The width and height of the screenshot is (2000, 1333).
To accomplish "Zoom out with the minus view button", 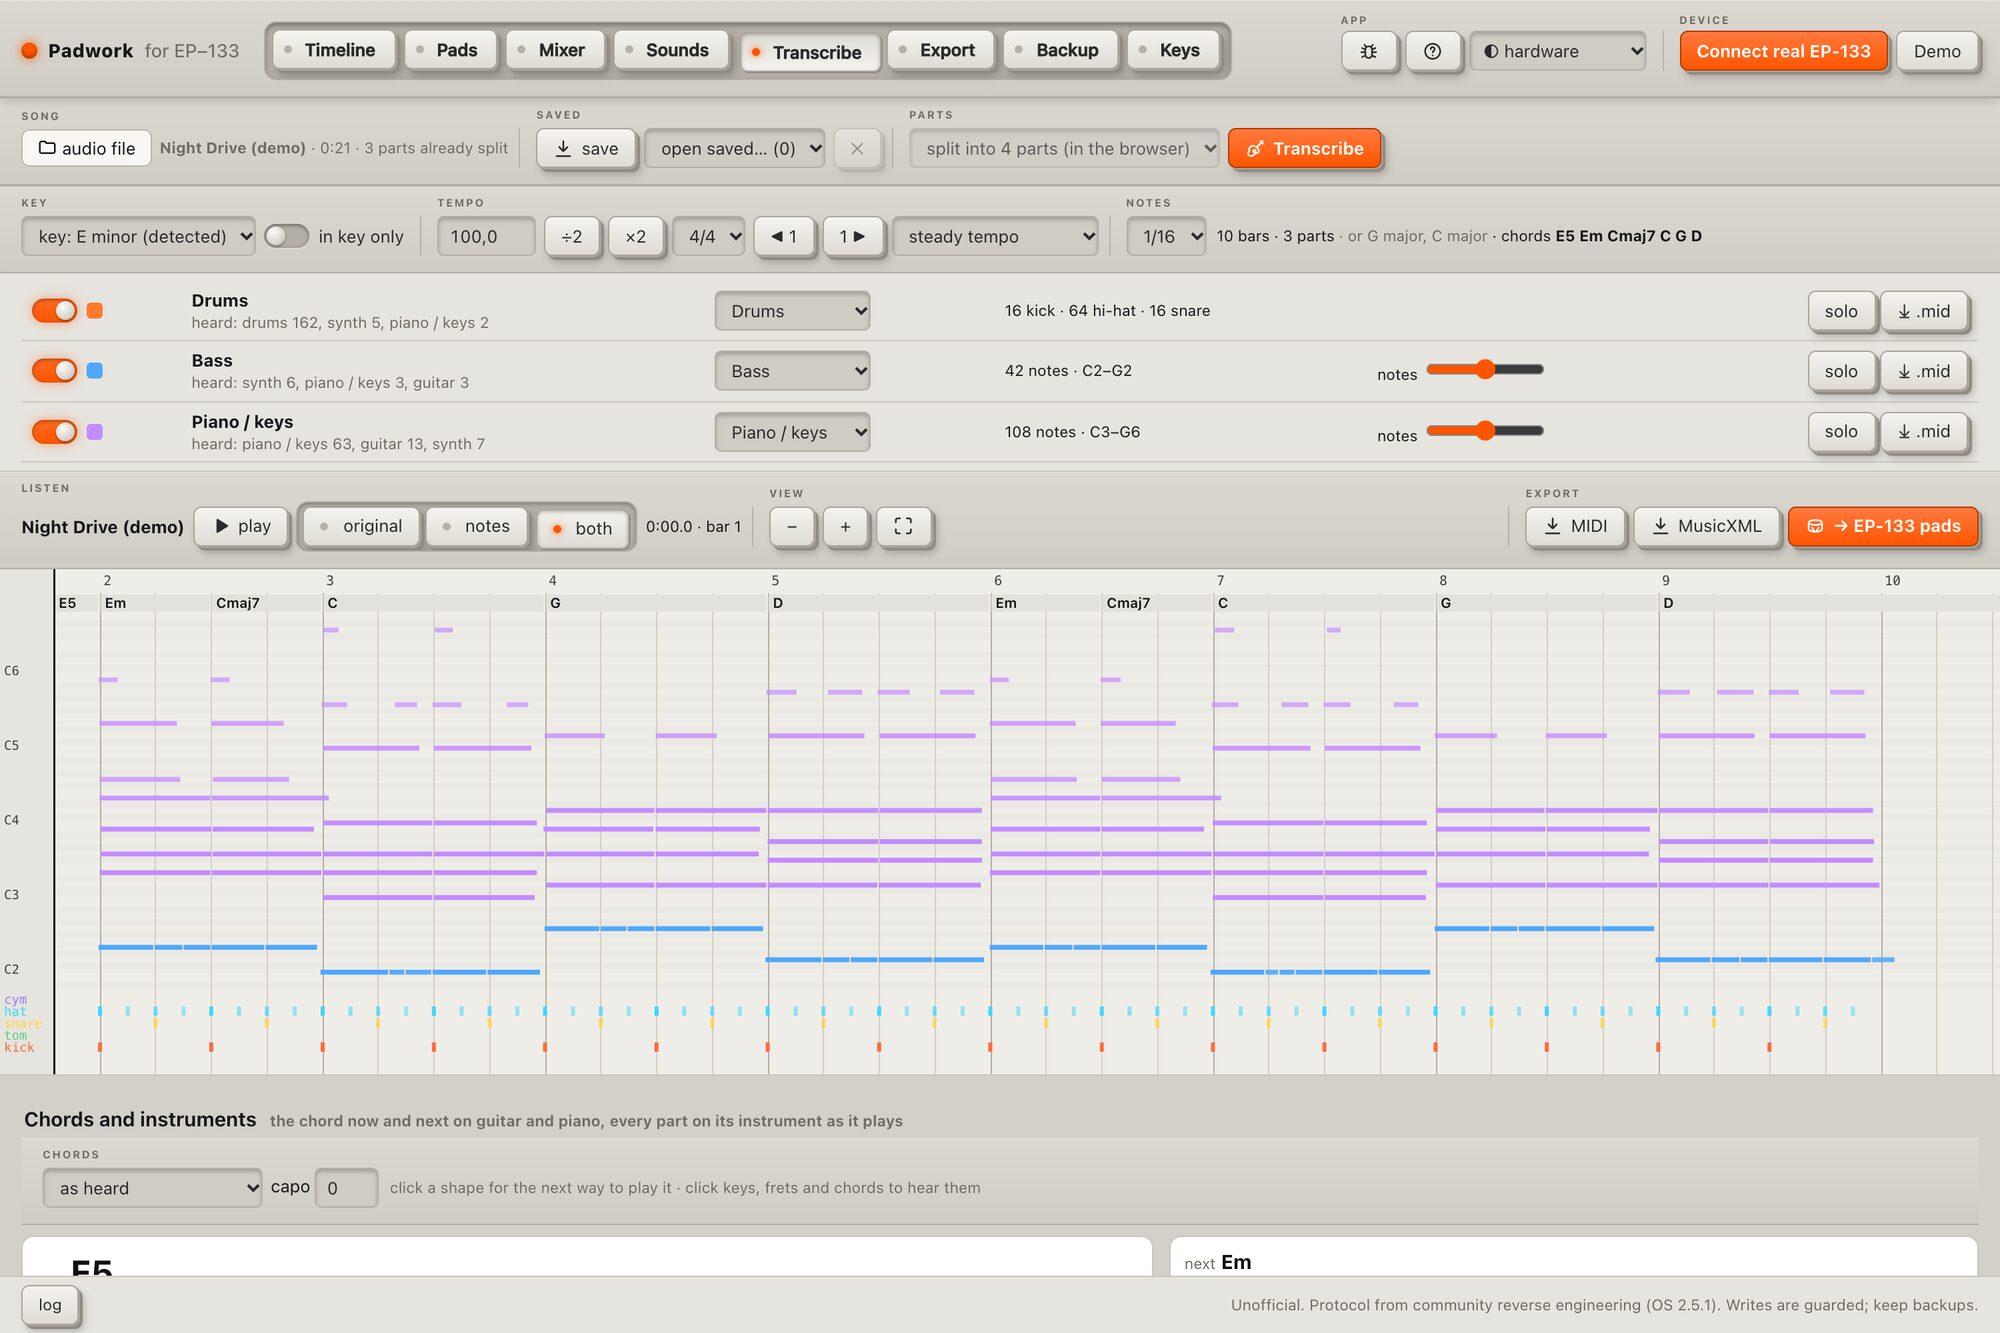I will pos(792,526).
